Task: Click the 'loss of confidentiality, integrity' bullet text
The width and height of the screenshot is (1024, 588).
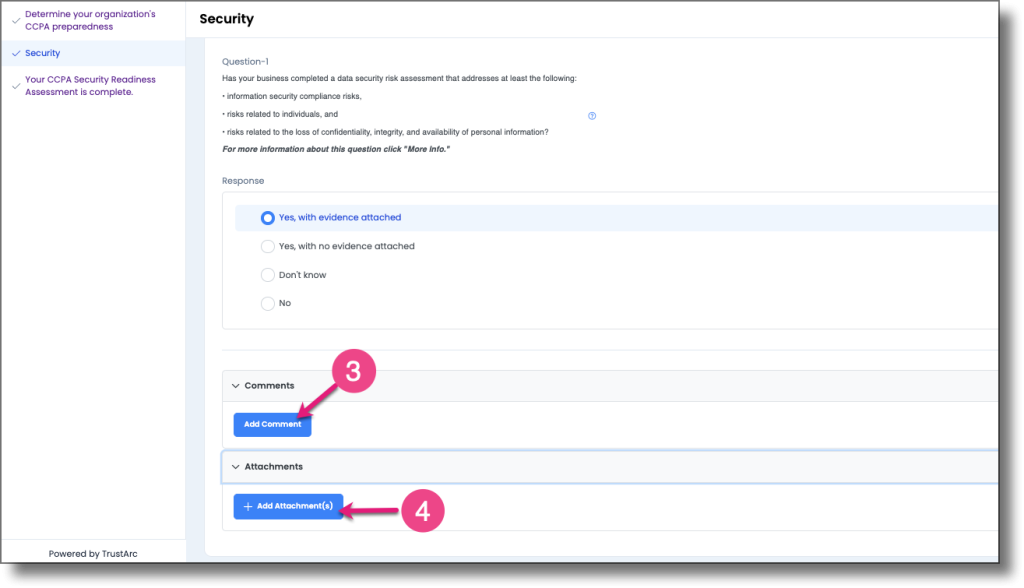Action: pos(385,132)
